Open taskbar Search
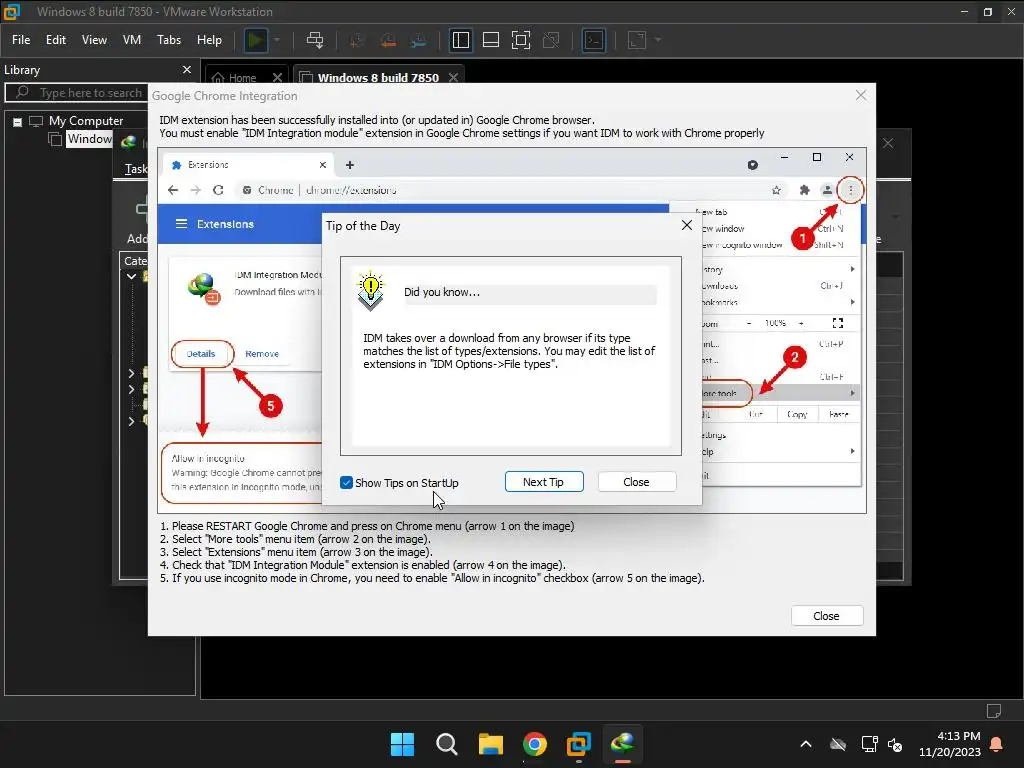This screenshot has height=768, width=1024. point(447,744)
